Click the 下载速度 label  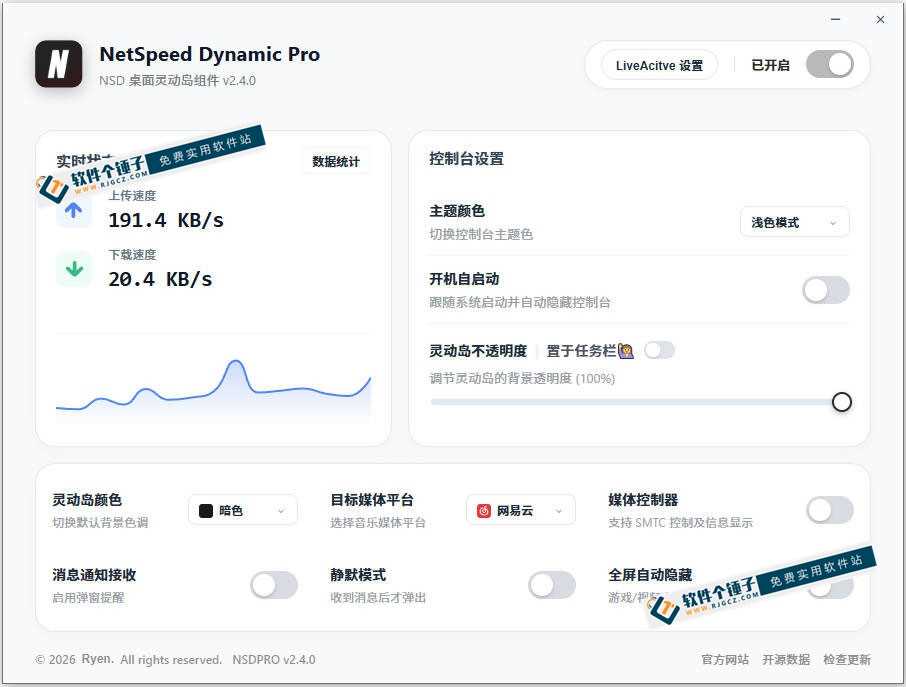click(x=132, y=254)
